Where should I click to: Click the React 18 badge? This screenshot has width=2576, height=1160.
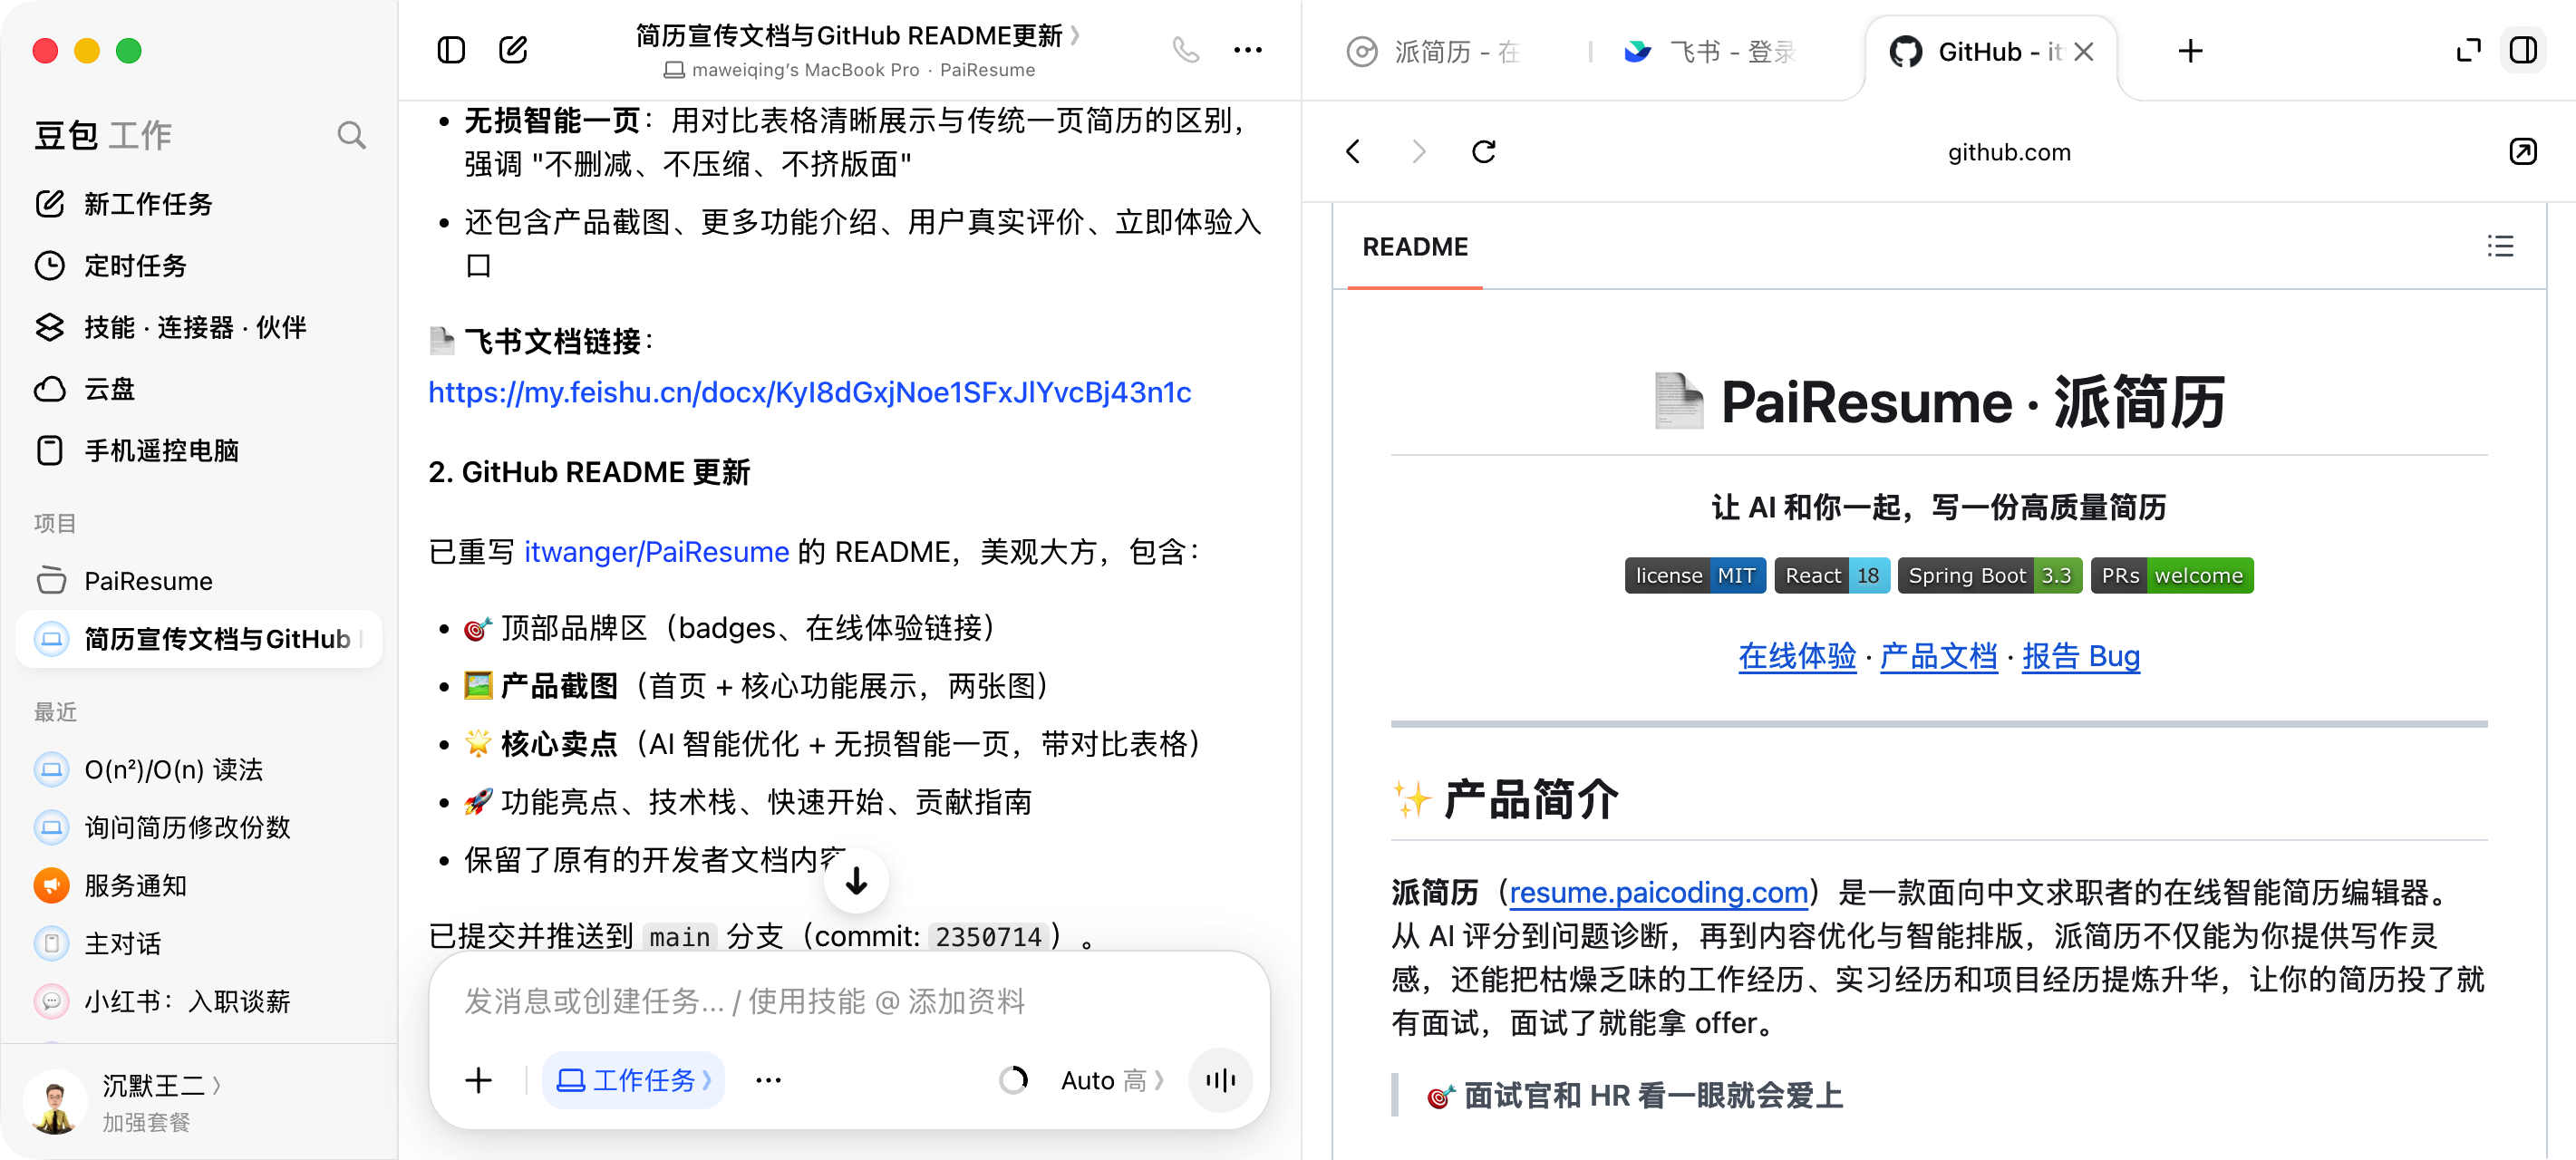pyautogui.click(x=1831, y=576)
